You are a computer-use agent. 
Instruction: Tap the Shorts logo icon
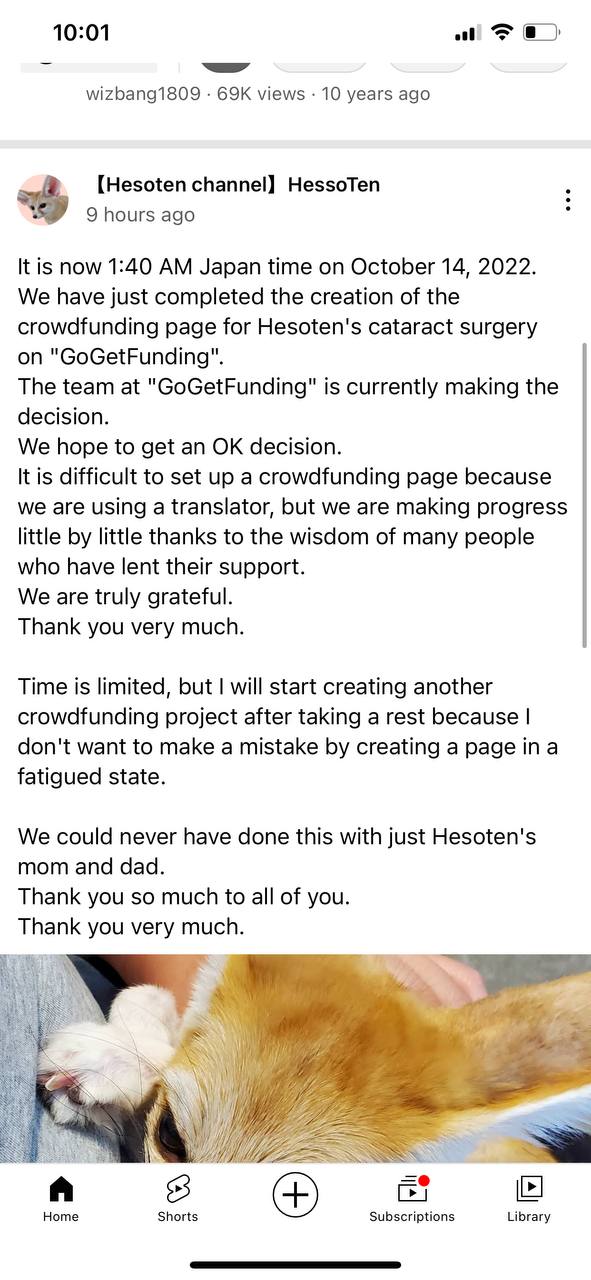pos(178,1189)
